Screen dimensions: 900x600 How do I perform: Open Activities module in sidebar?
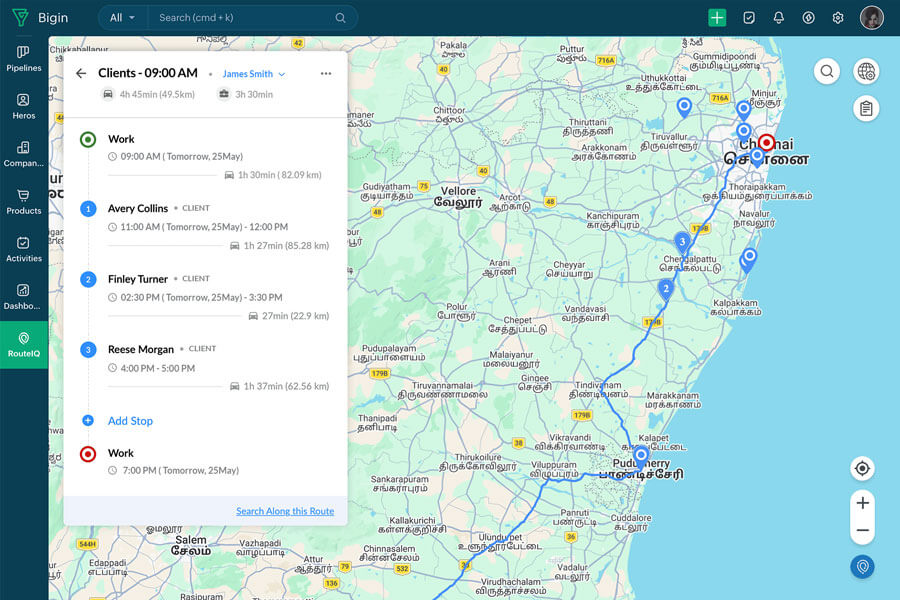coord(24,249)
